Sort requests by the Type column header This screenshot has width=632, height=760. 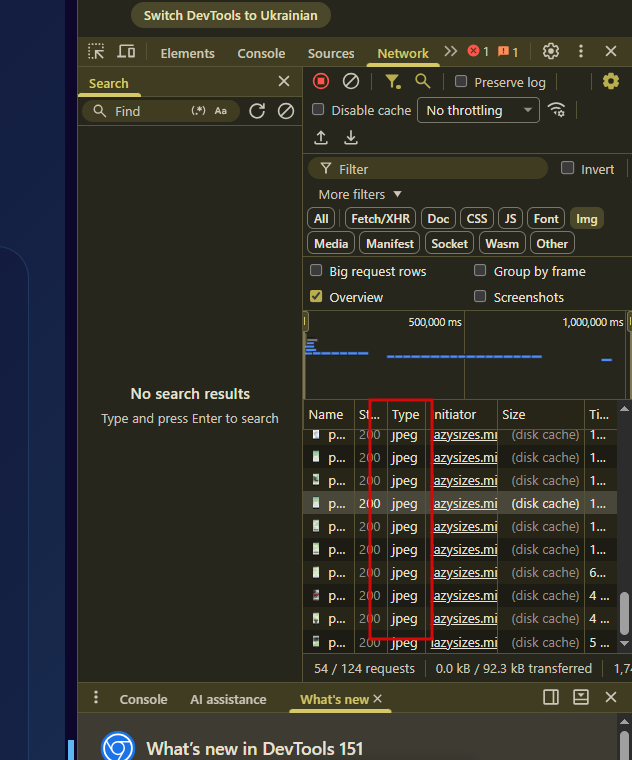tap(406, 414)
